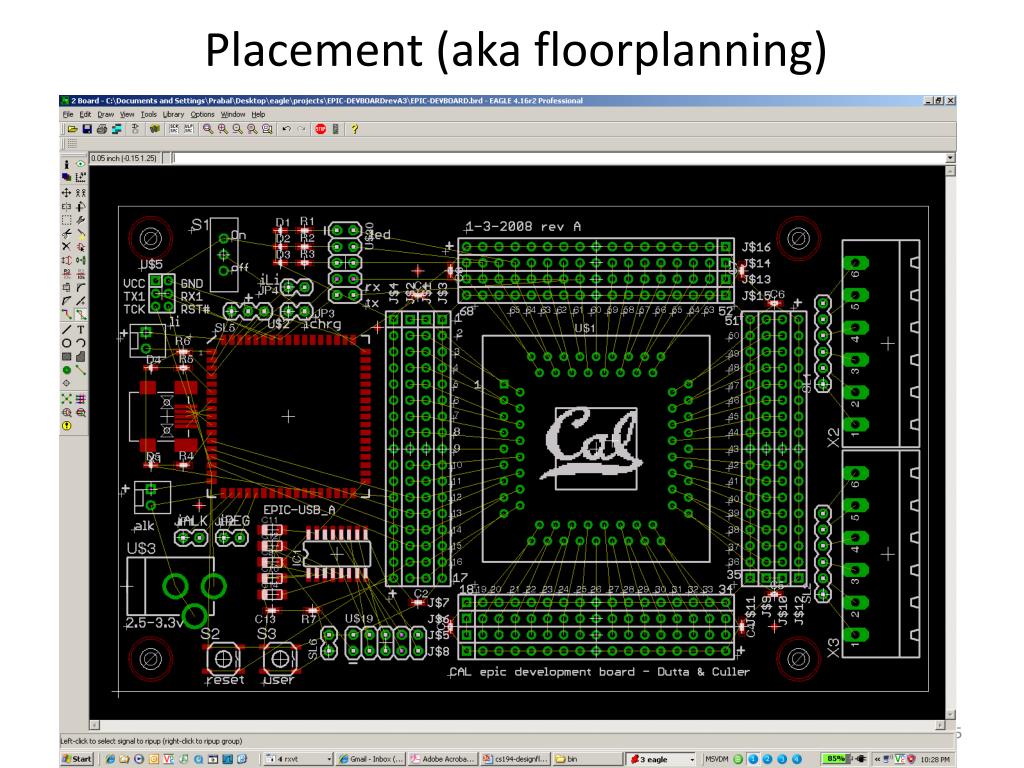
Task: Switch to Adobe Acrobat taskbar window
Action: point(442,759)
